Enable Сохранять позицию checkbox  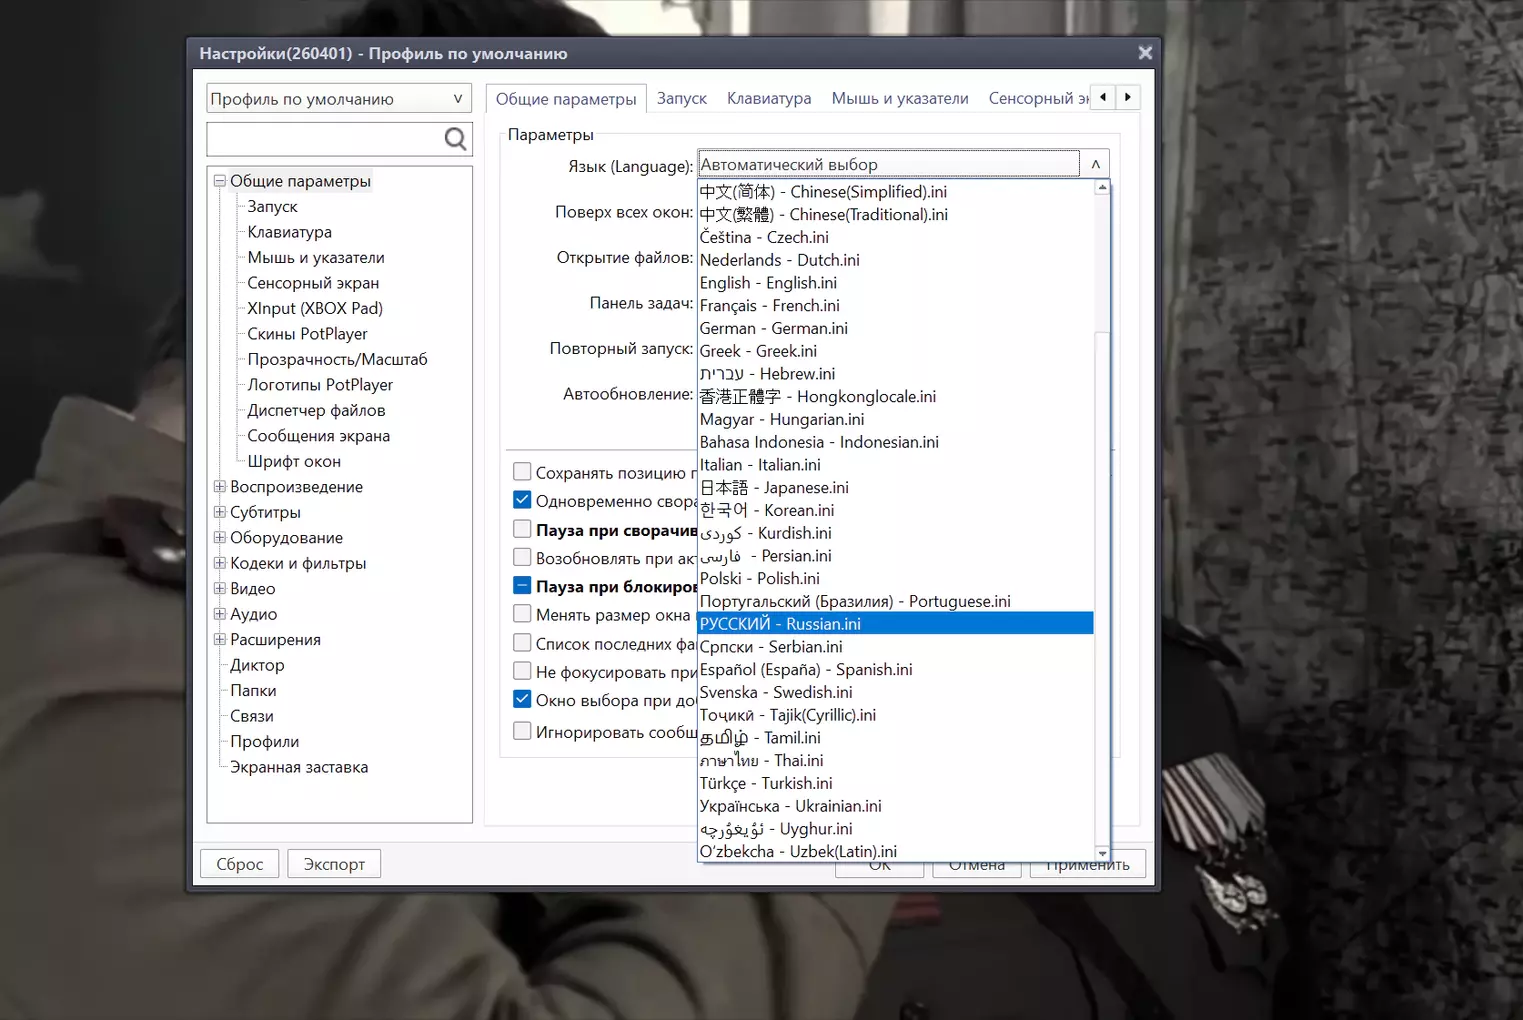[522, 472]
